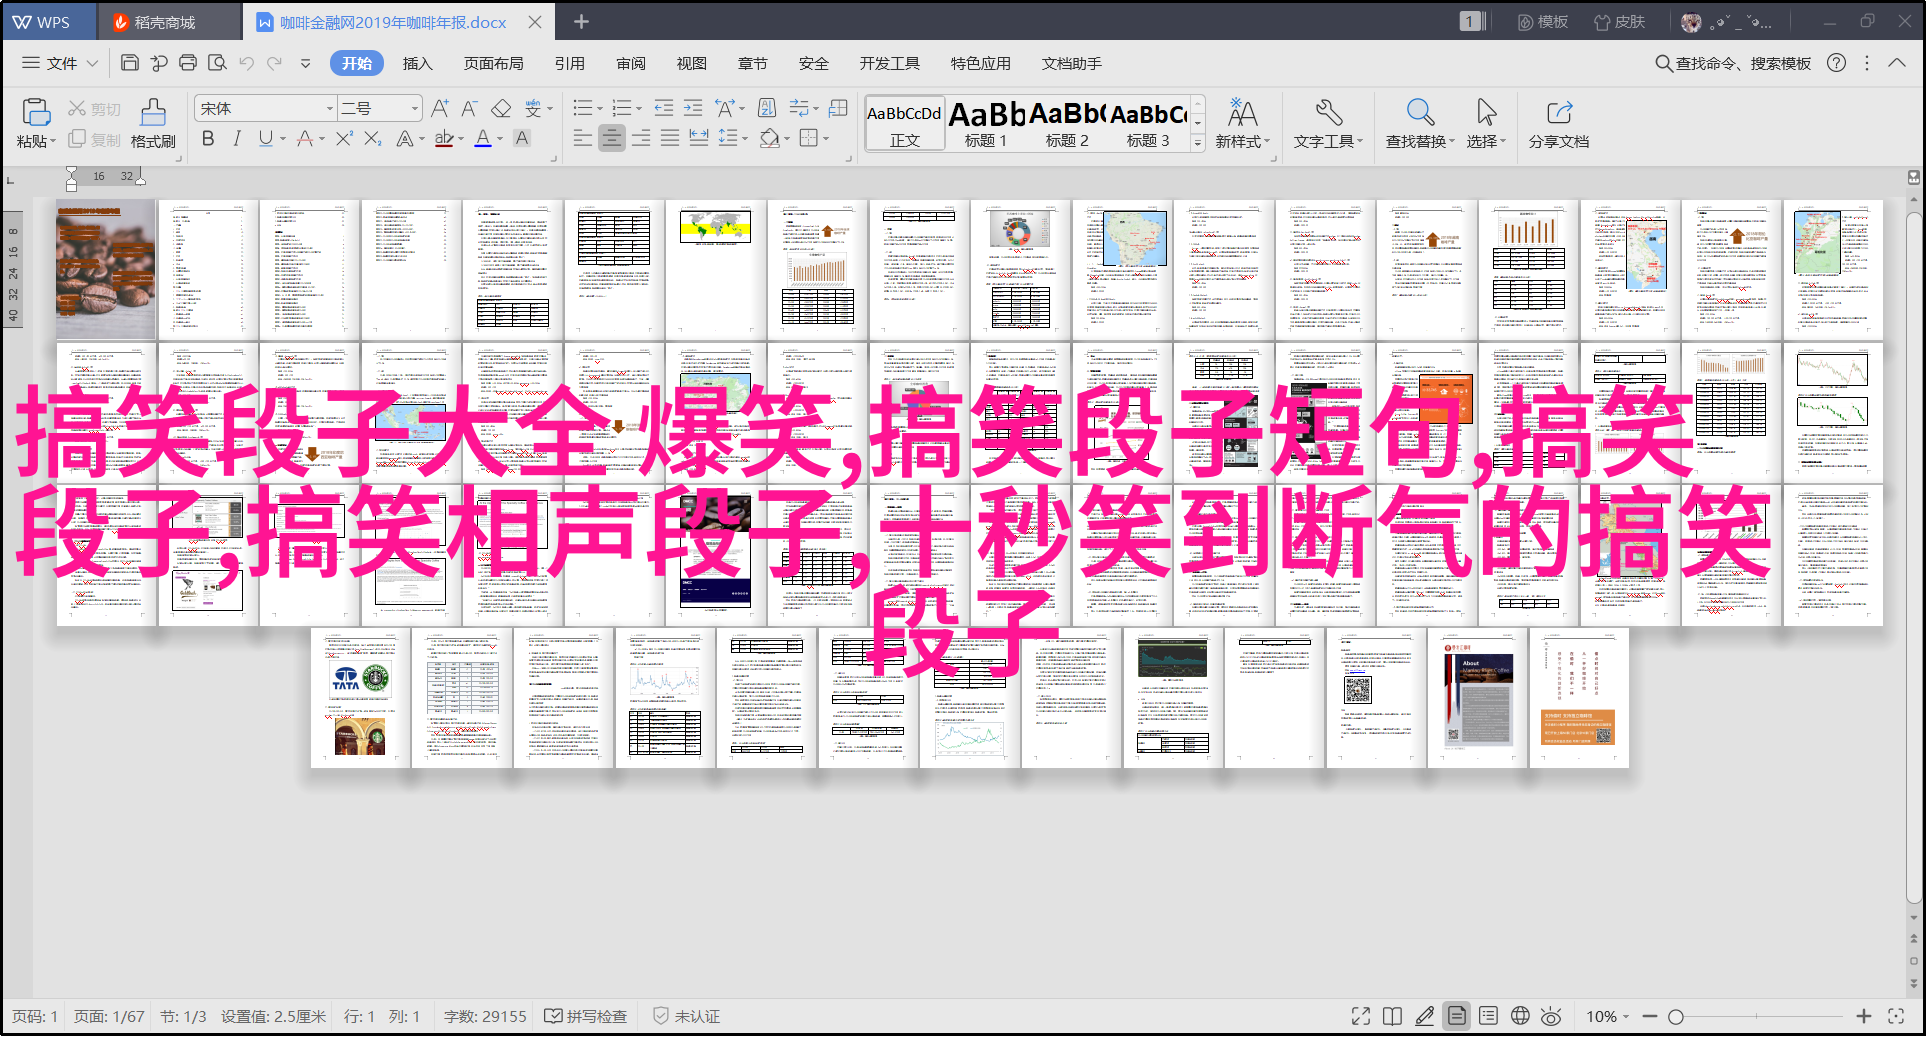This screenshot has height=1038, width=1927.
Task: Expand the font name dropdown 宋体
Action: pyautogui.click(x=329, y=109)
